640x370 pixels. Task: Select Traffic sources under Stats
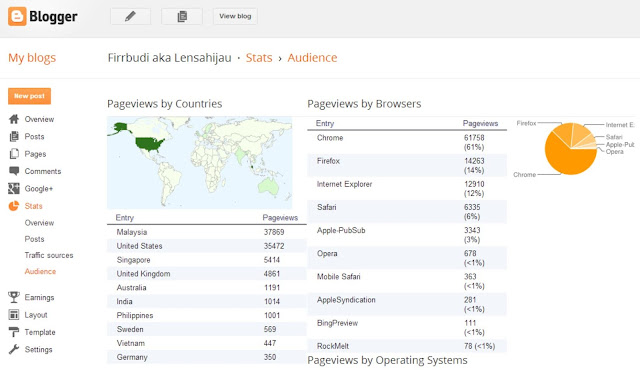(49, 255)
